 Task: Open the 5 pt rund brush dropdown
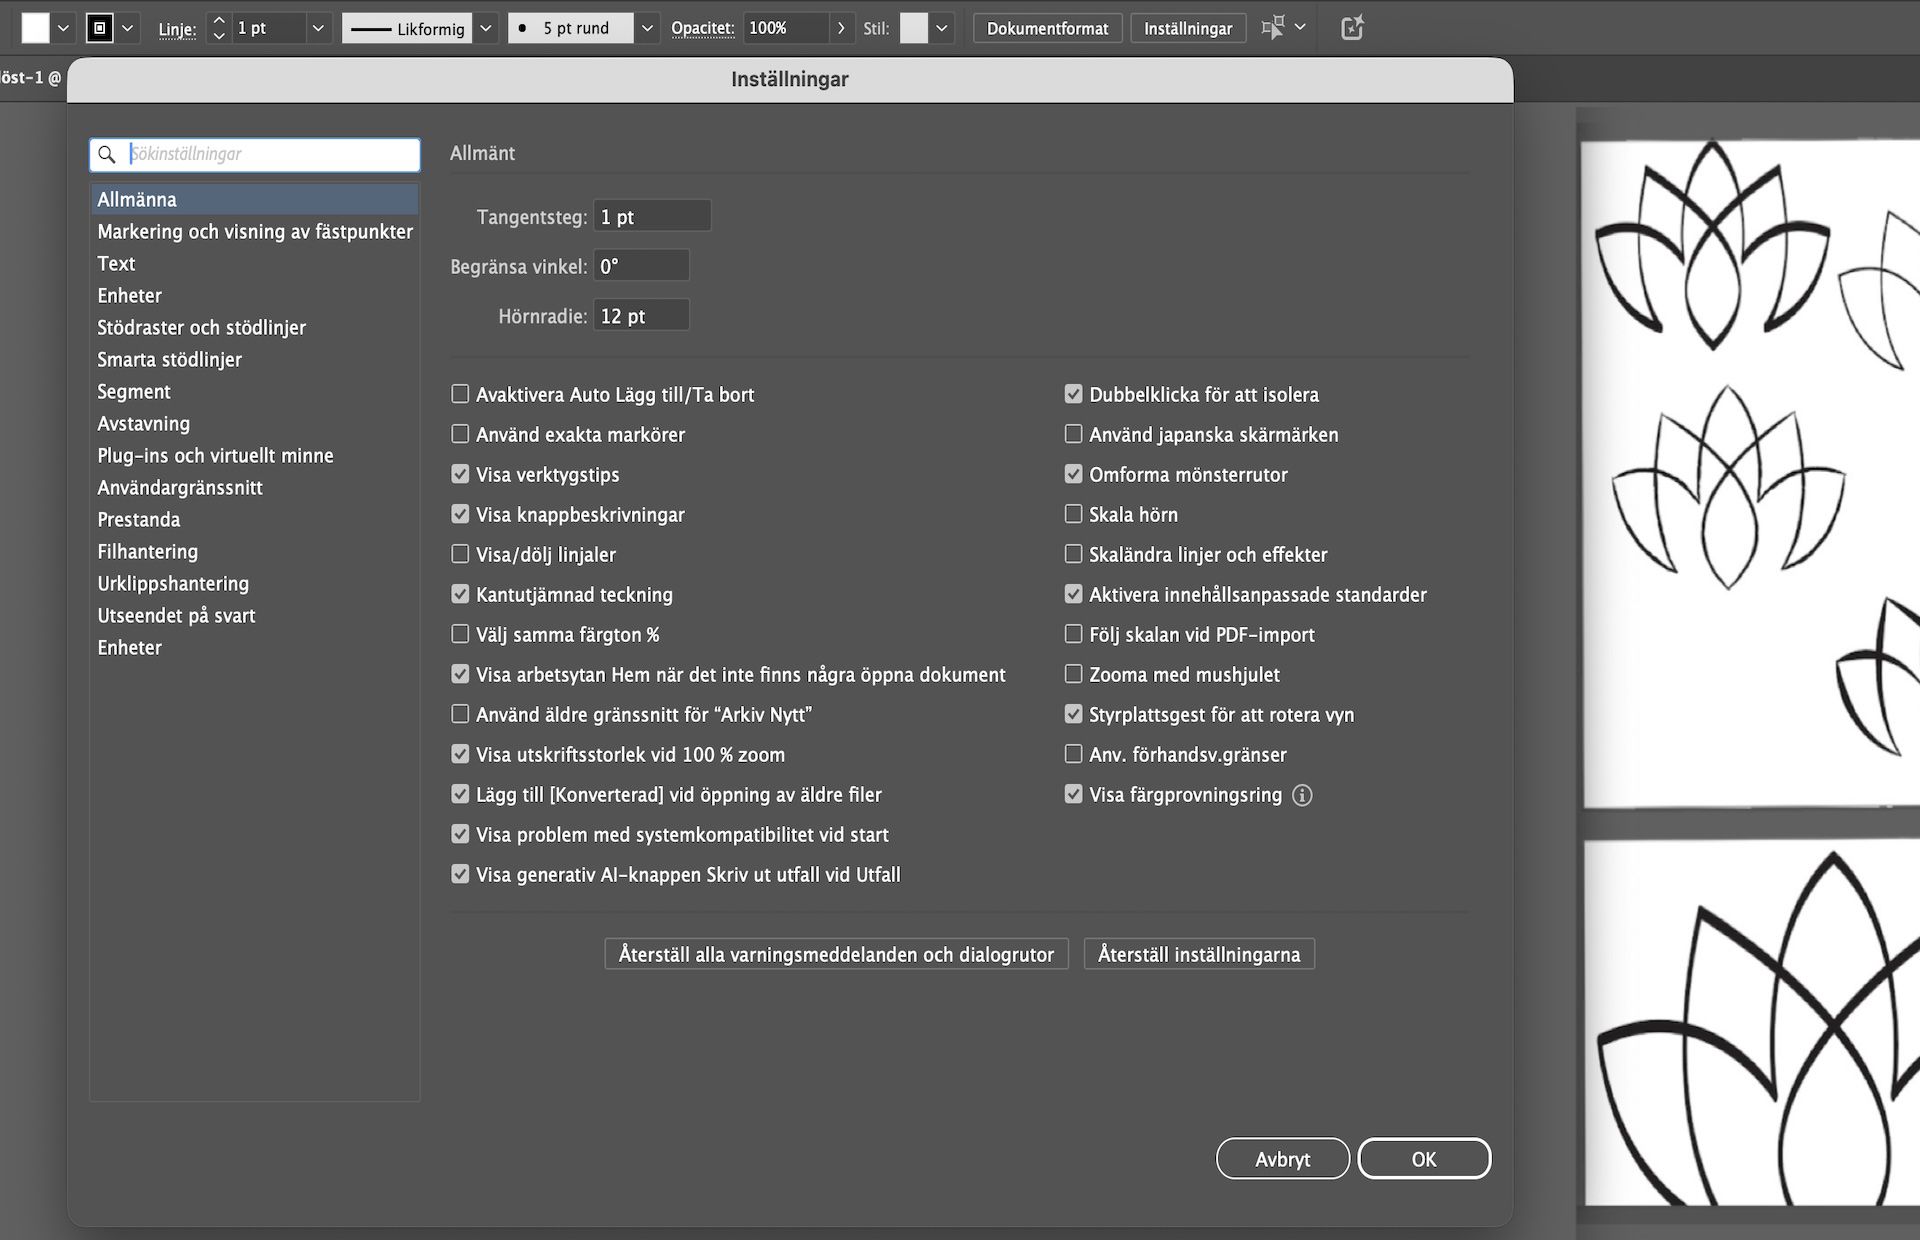[646, 28]
